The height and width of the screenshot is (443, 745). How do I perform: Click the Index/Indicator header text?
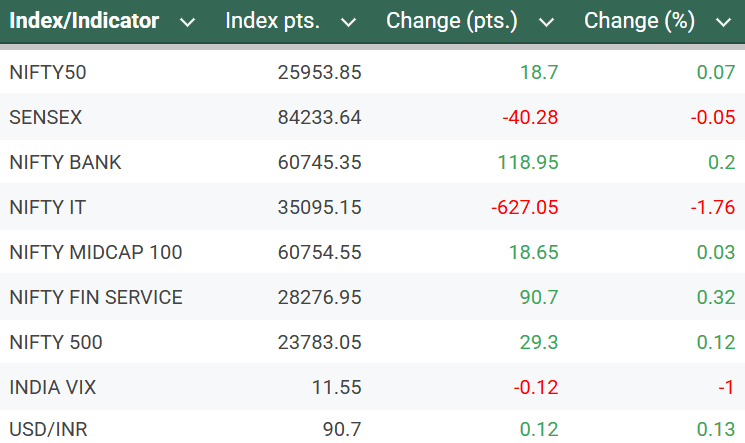(x=84, y=21)
